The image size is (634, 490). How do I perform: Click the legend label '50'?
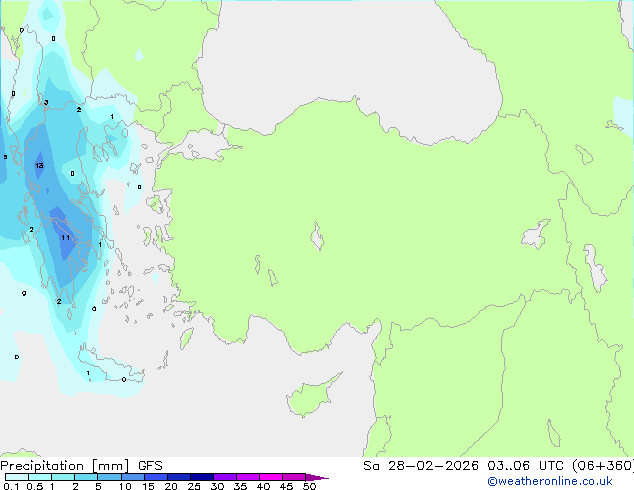[x=310, y=486]
